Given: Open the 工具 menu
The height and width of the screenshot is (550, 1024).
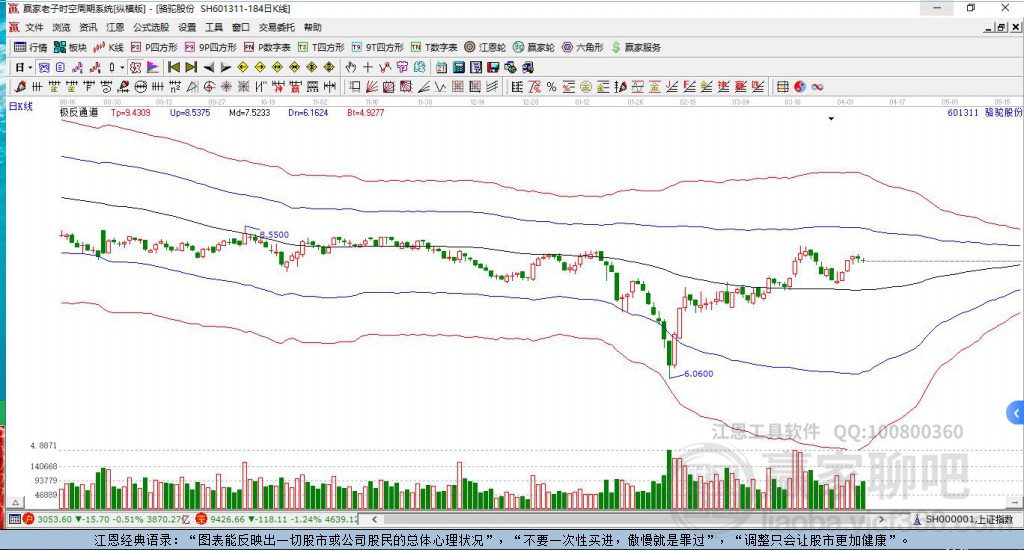Looking at the screenshot, I should [214, 27].
